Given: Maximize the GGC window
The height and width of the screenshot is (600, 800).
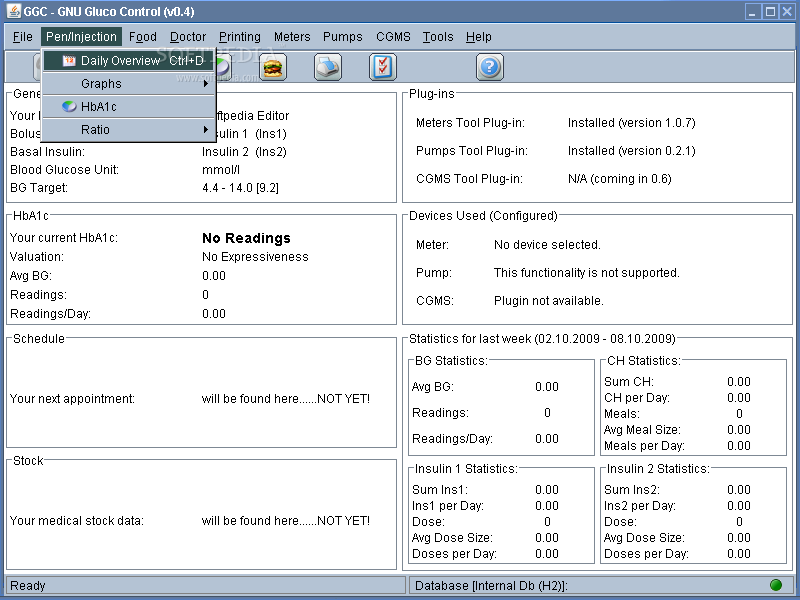Looking at the screenshot, I should coord(770,11).
